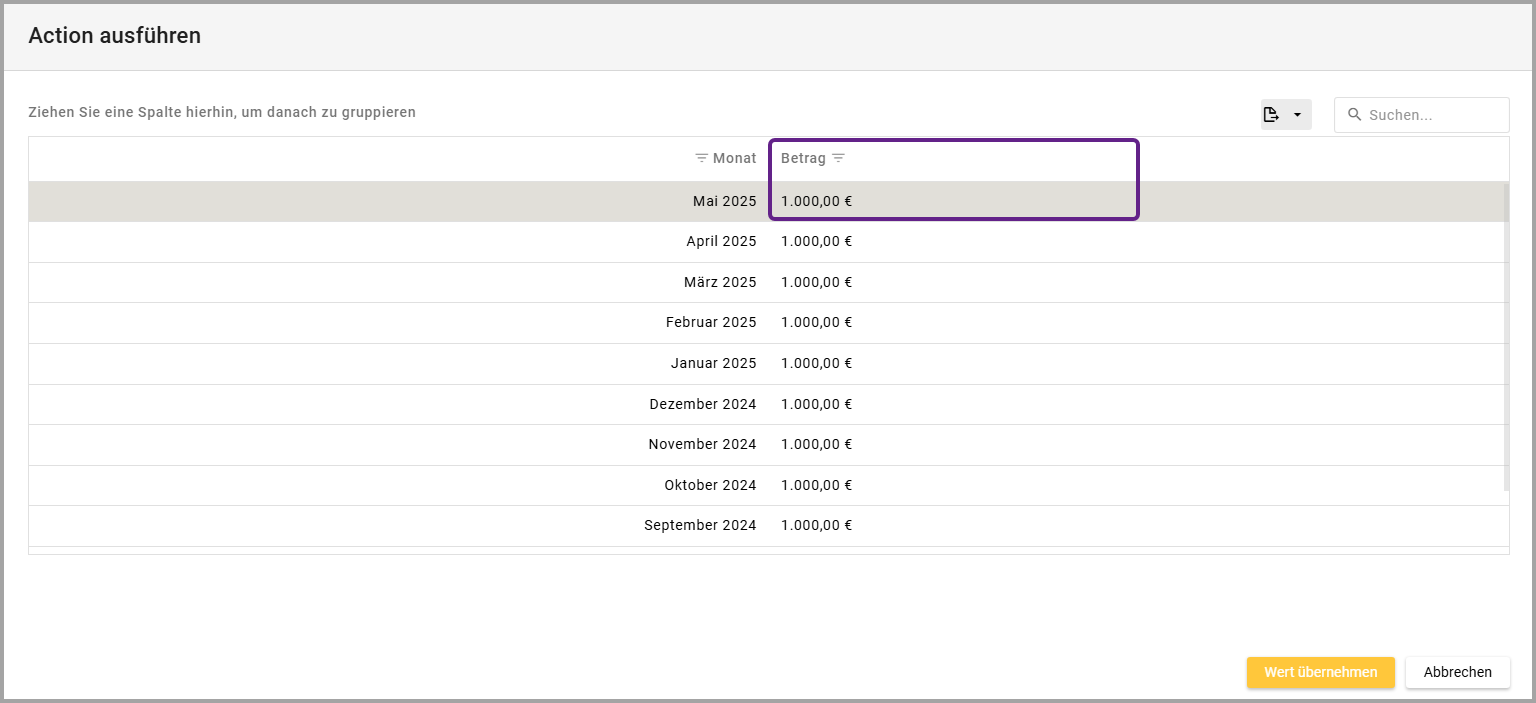Sort by the Monat column header

734,159
